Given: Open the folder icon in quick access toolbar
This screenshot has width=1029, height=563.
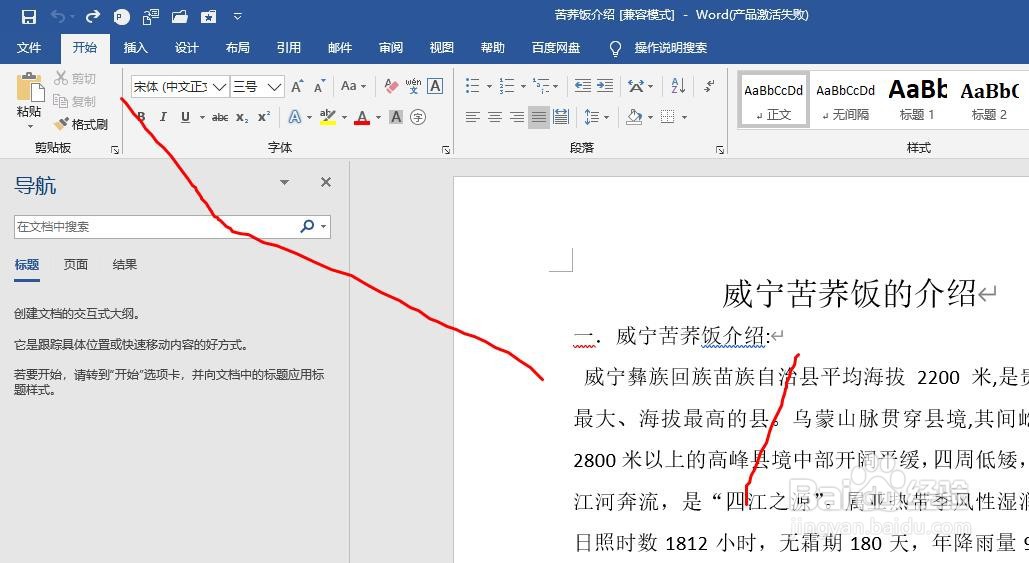Looking at the screenshot, I should point(180,16).
